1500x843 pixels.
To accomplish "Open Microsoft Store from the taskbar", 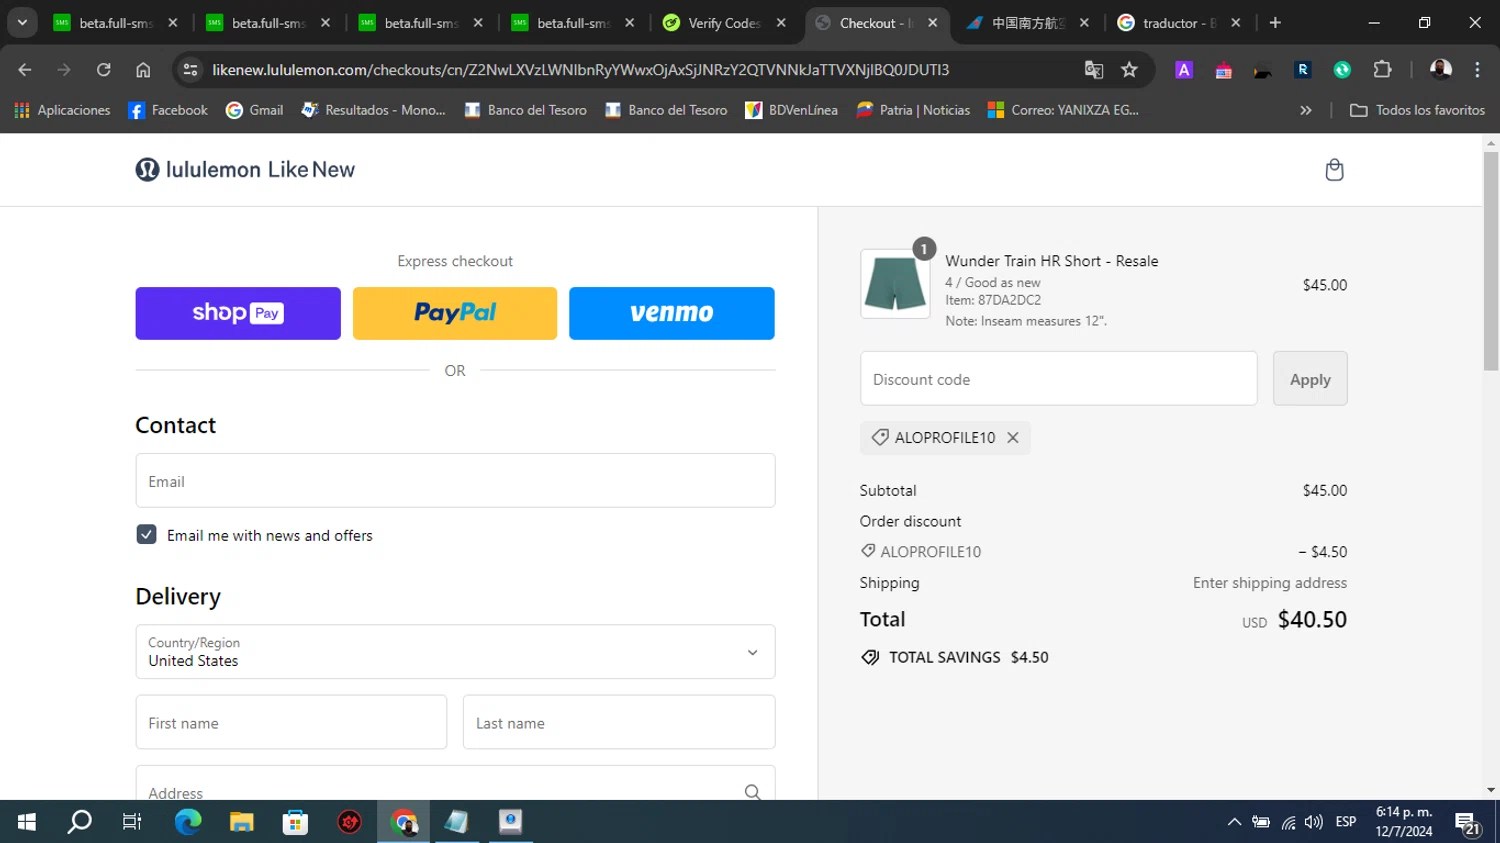I will point(295,822).
